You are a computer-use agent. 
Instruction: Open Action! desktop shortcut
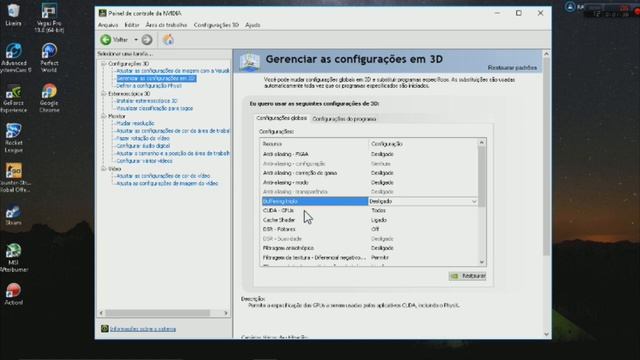tap(13, 294)
